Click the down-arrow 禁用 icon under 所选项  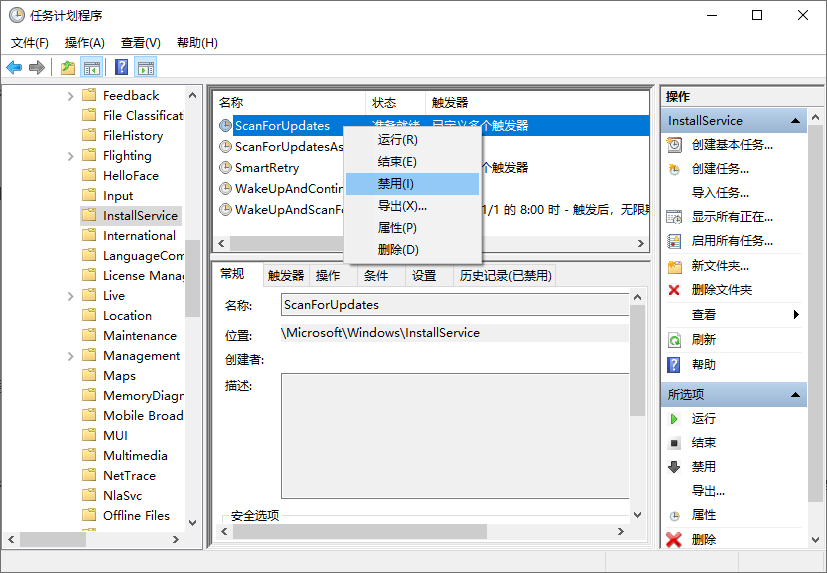pyautogui.click(x=674, y=467)
